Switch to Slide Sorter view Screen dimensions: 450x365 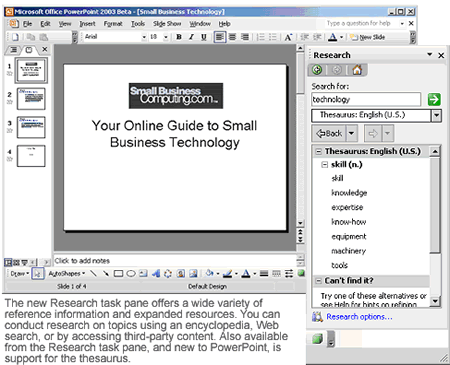(16, 262)
